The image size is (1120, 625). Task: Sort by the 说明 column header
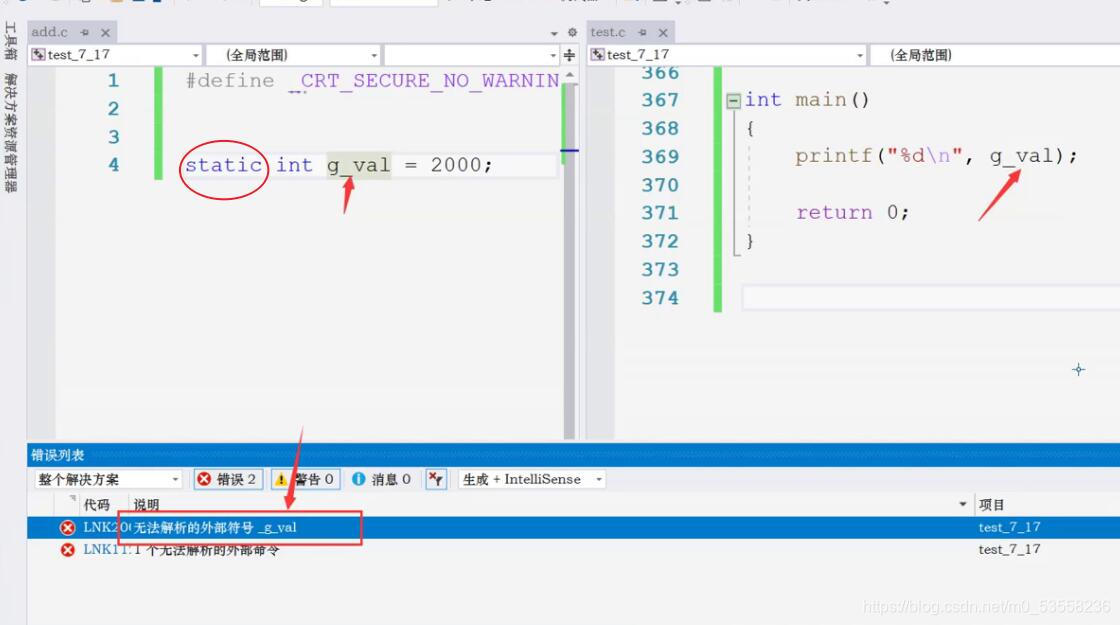pos(146,505)
